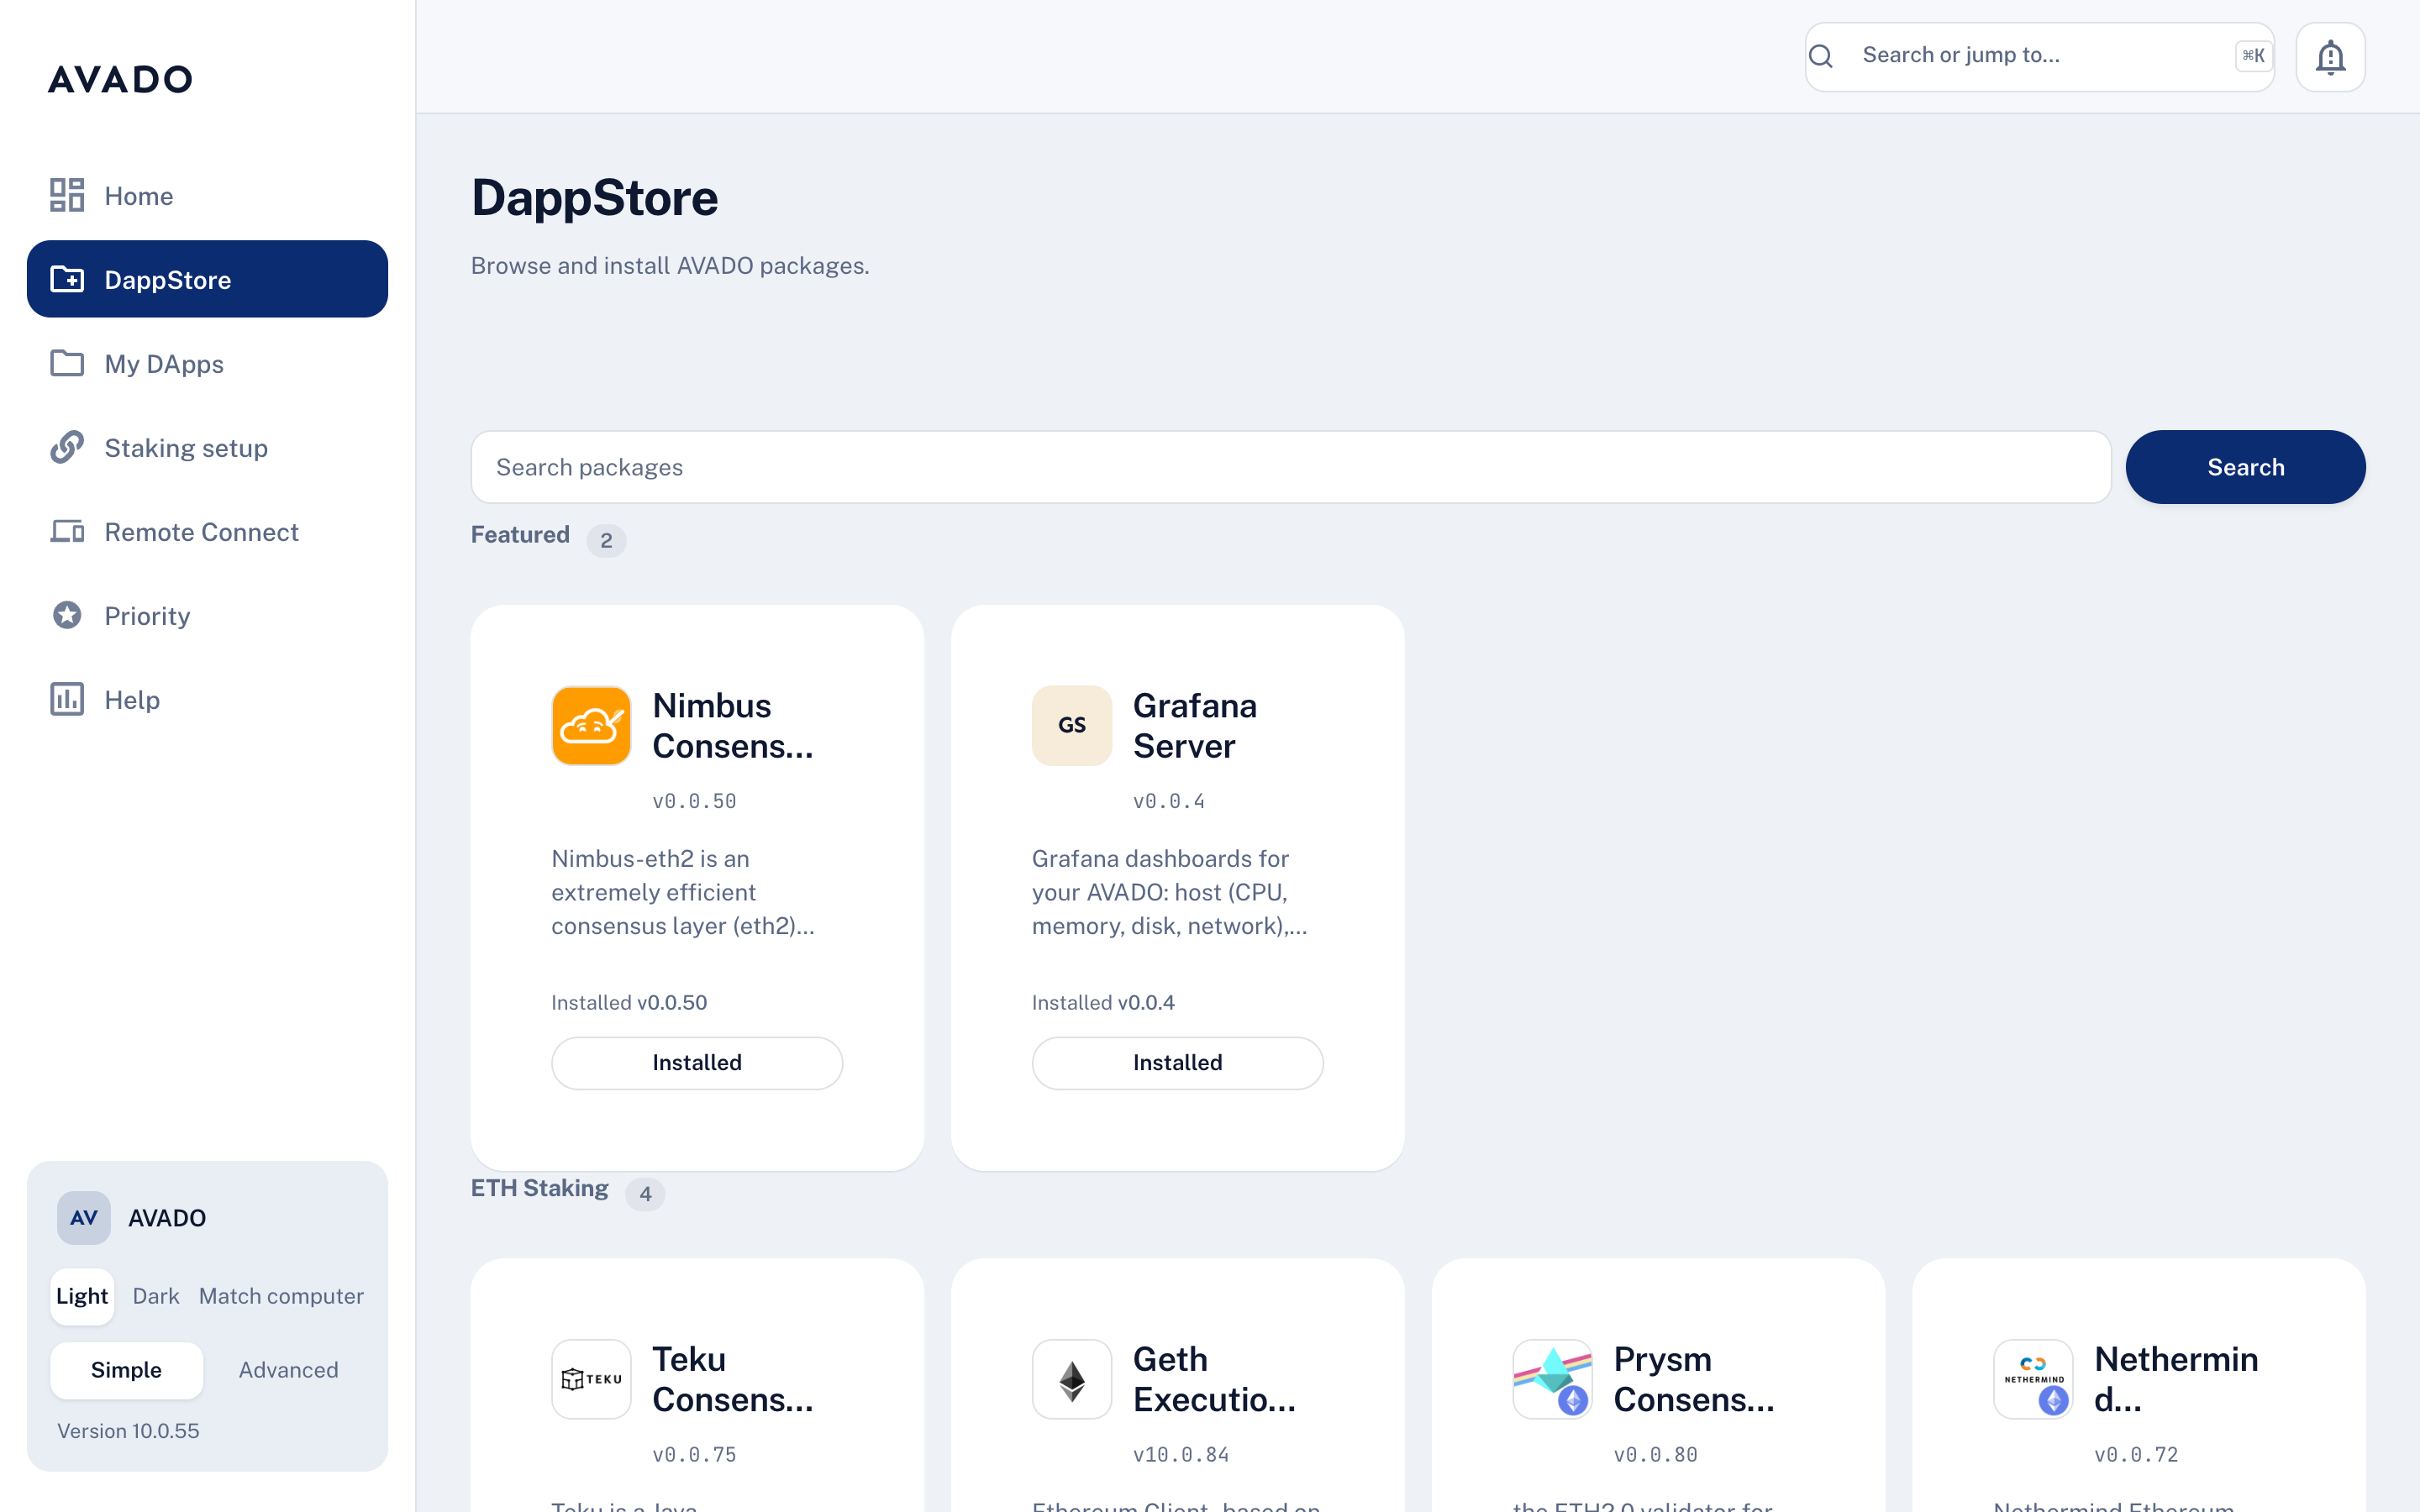Click Installed v0.0.50 status text

[x=629, y=1002]
